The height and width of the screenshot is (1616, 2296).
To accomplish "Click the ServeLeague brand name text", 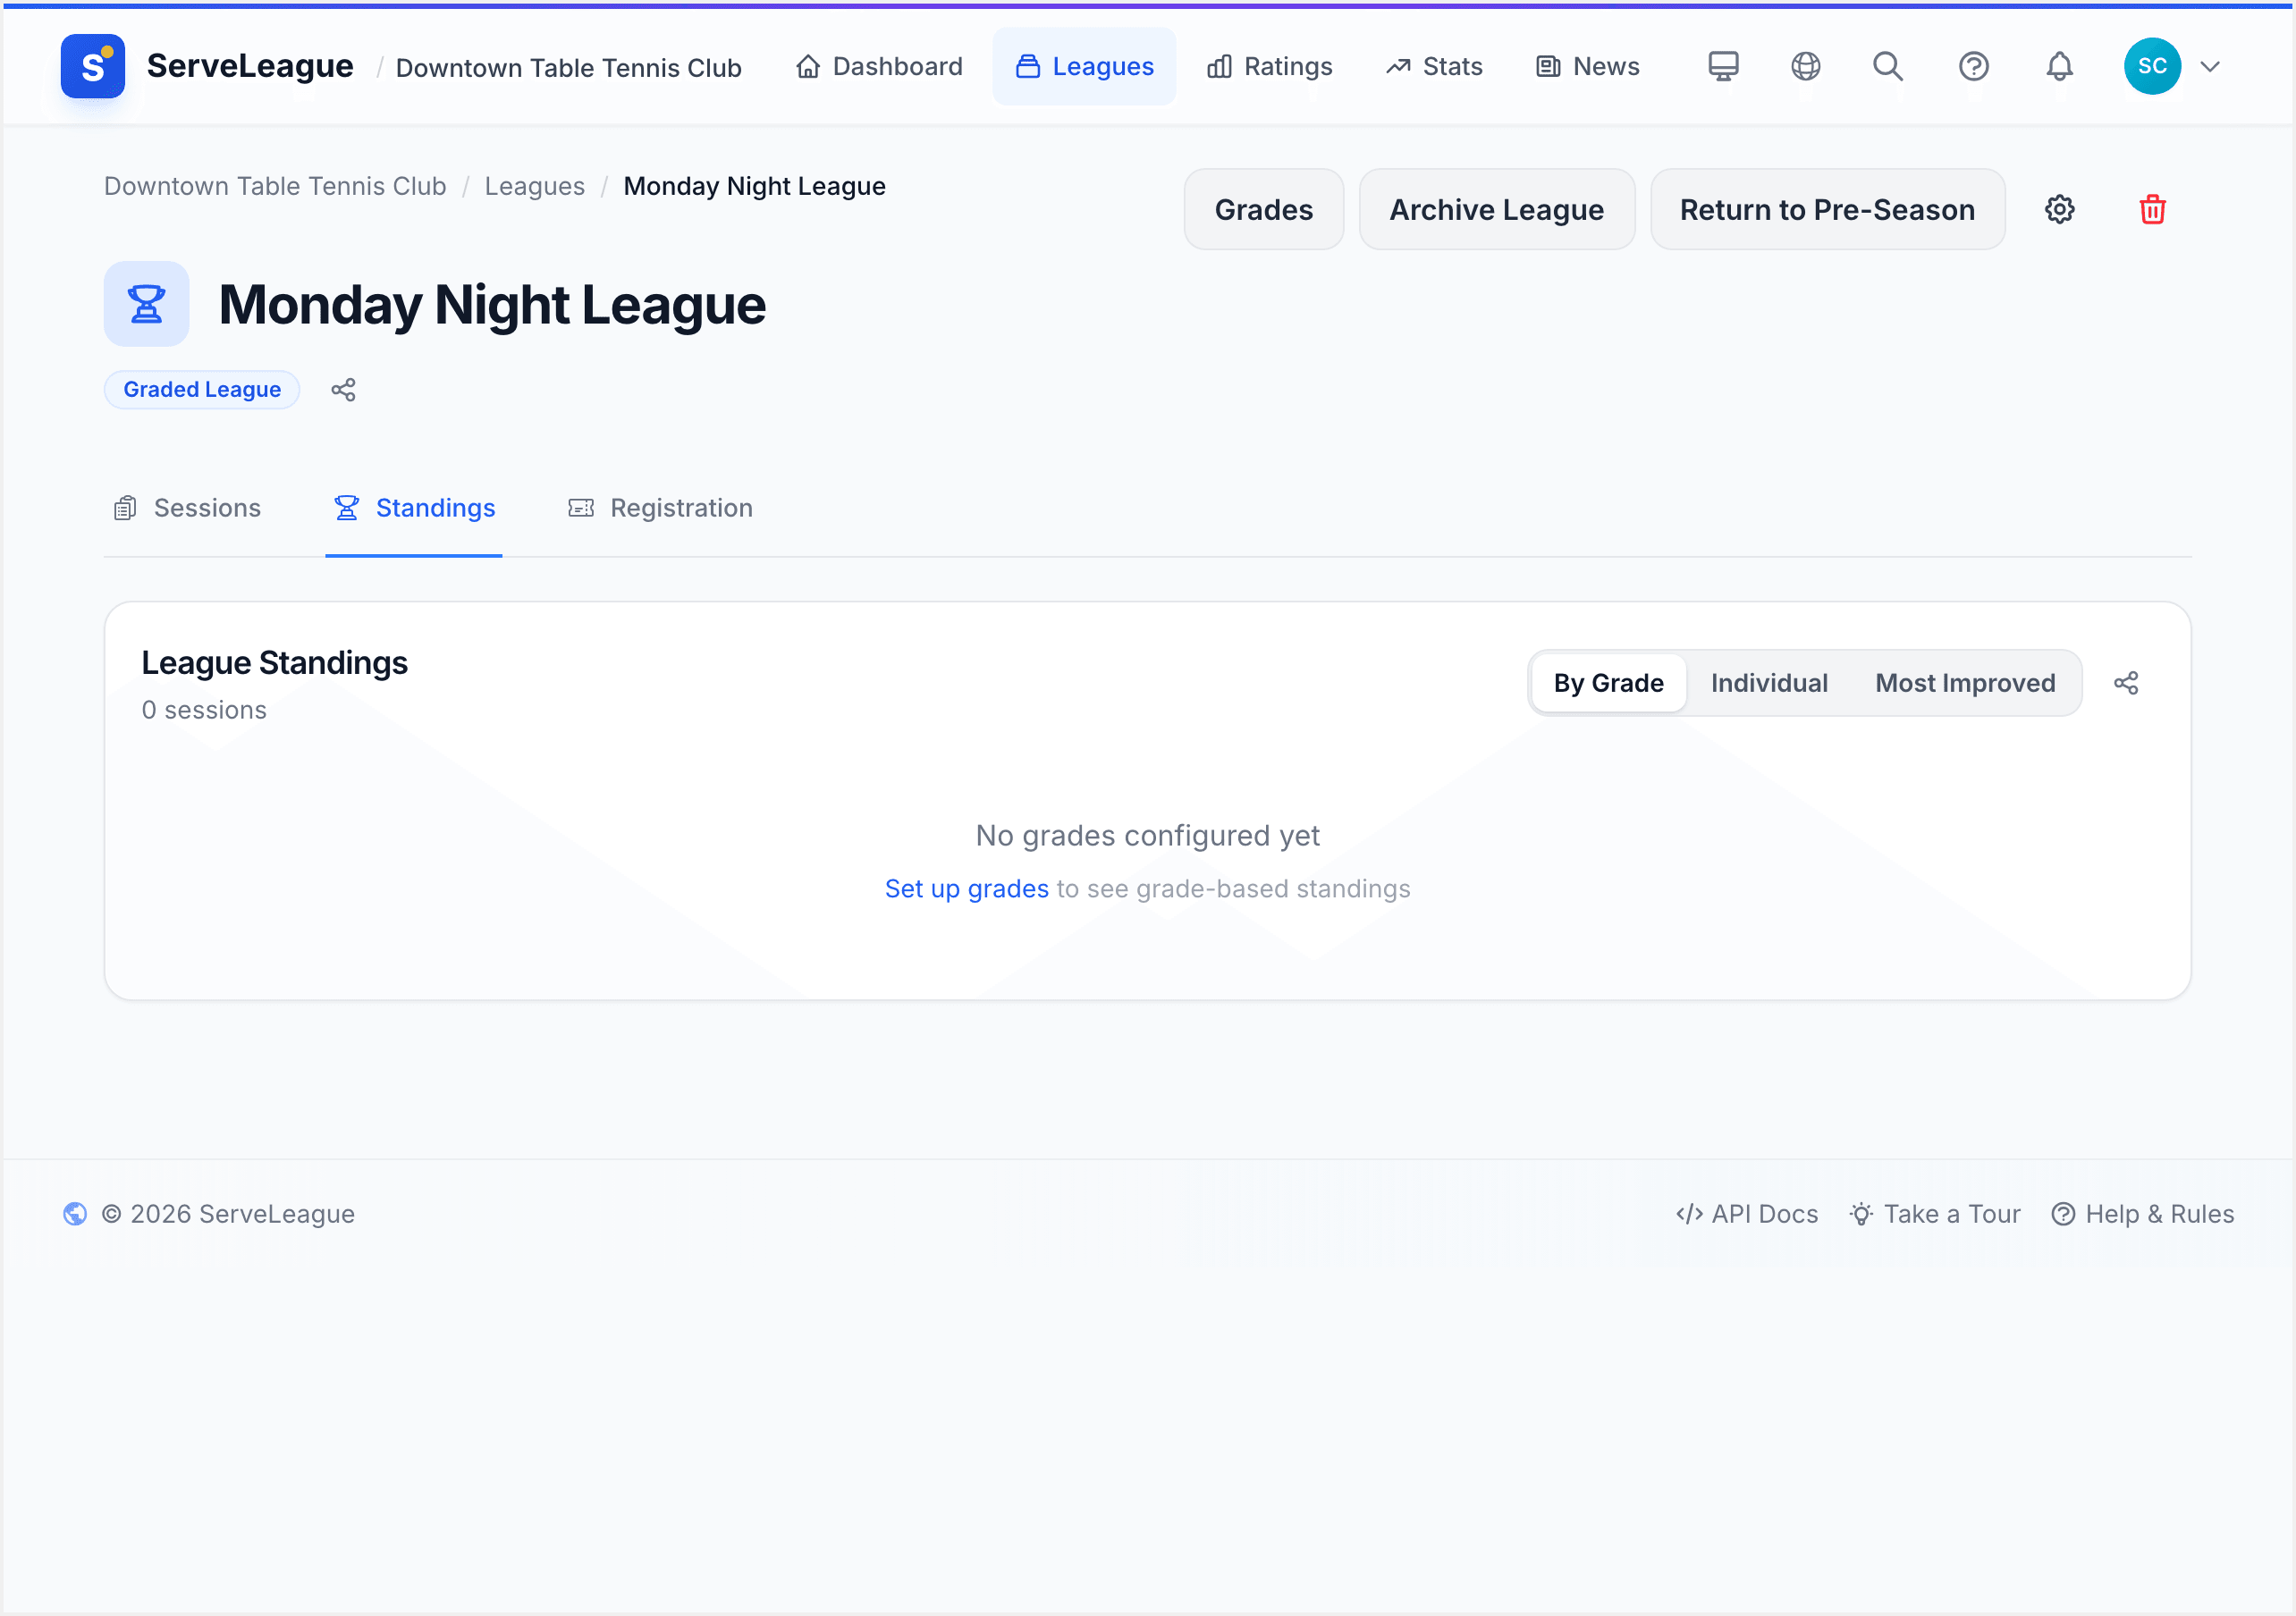I will (250, 66).
